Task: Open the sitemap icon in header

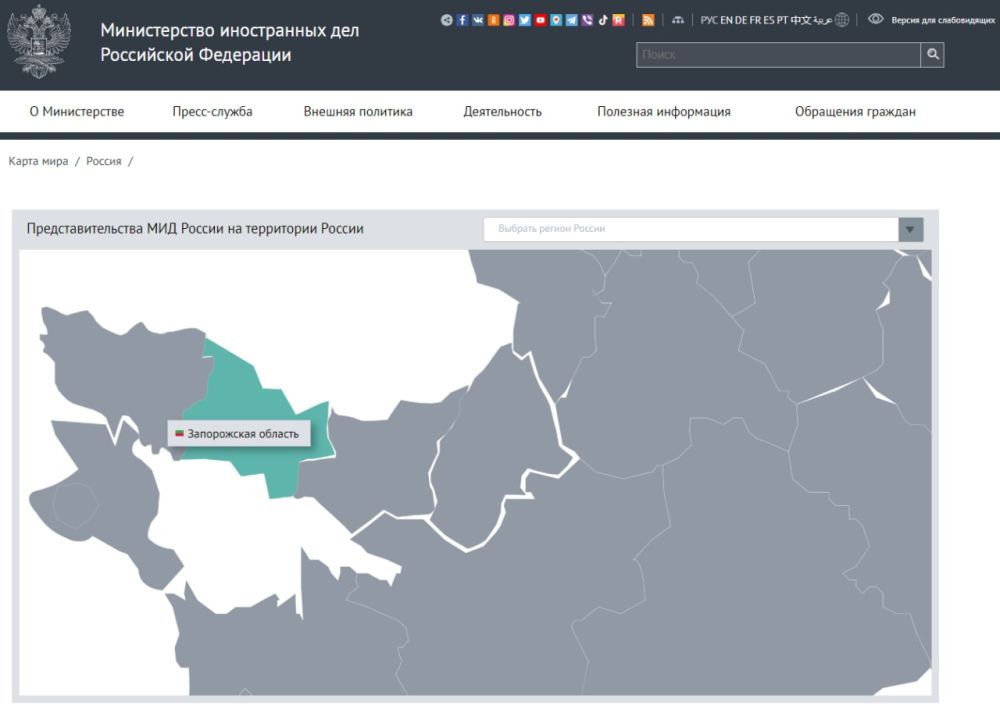Action: [x=678, y=20]
